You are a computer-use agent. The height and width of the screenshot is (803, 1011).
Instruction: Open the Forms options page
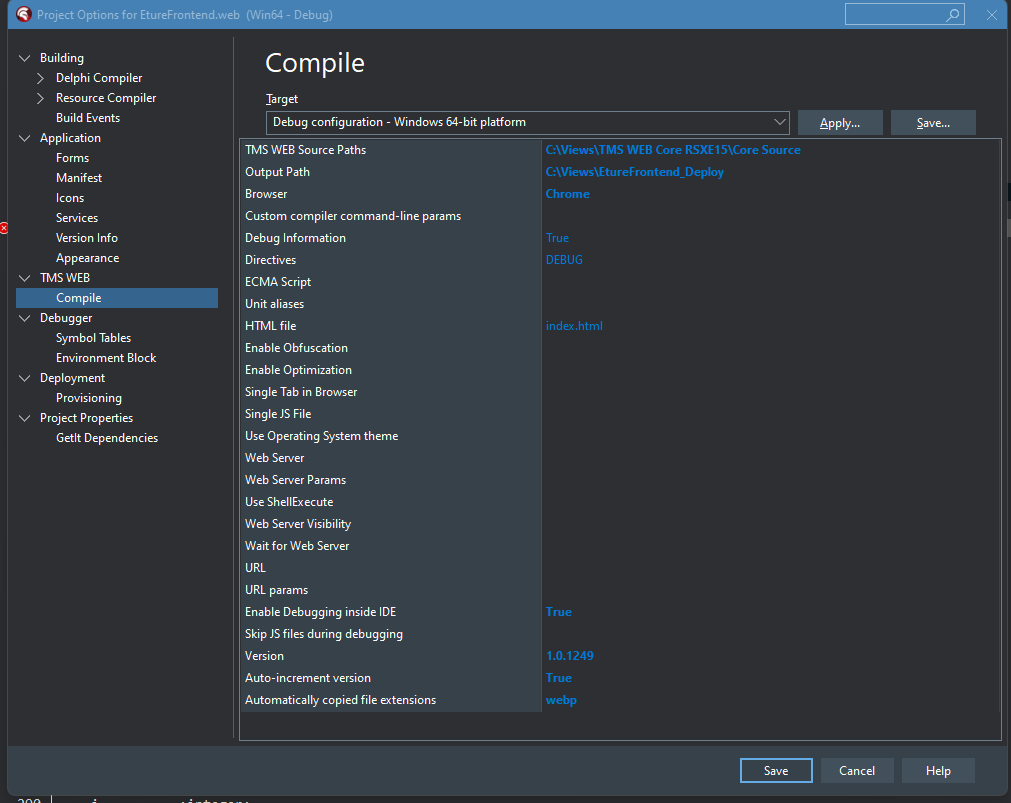(72, 158)
